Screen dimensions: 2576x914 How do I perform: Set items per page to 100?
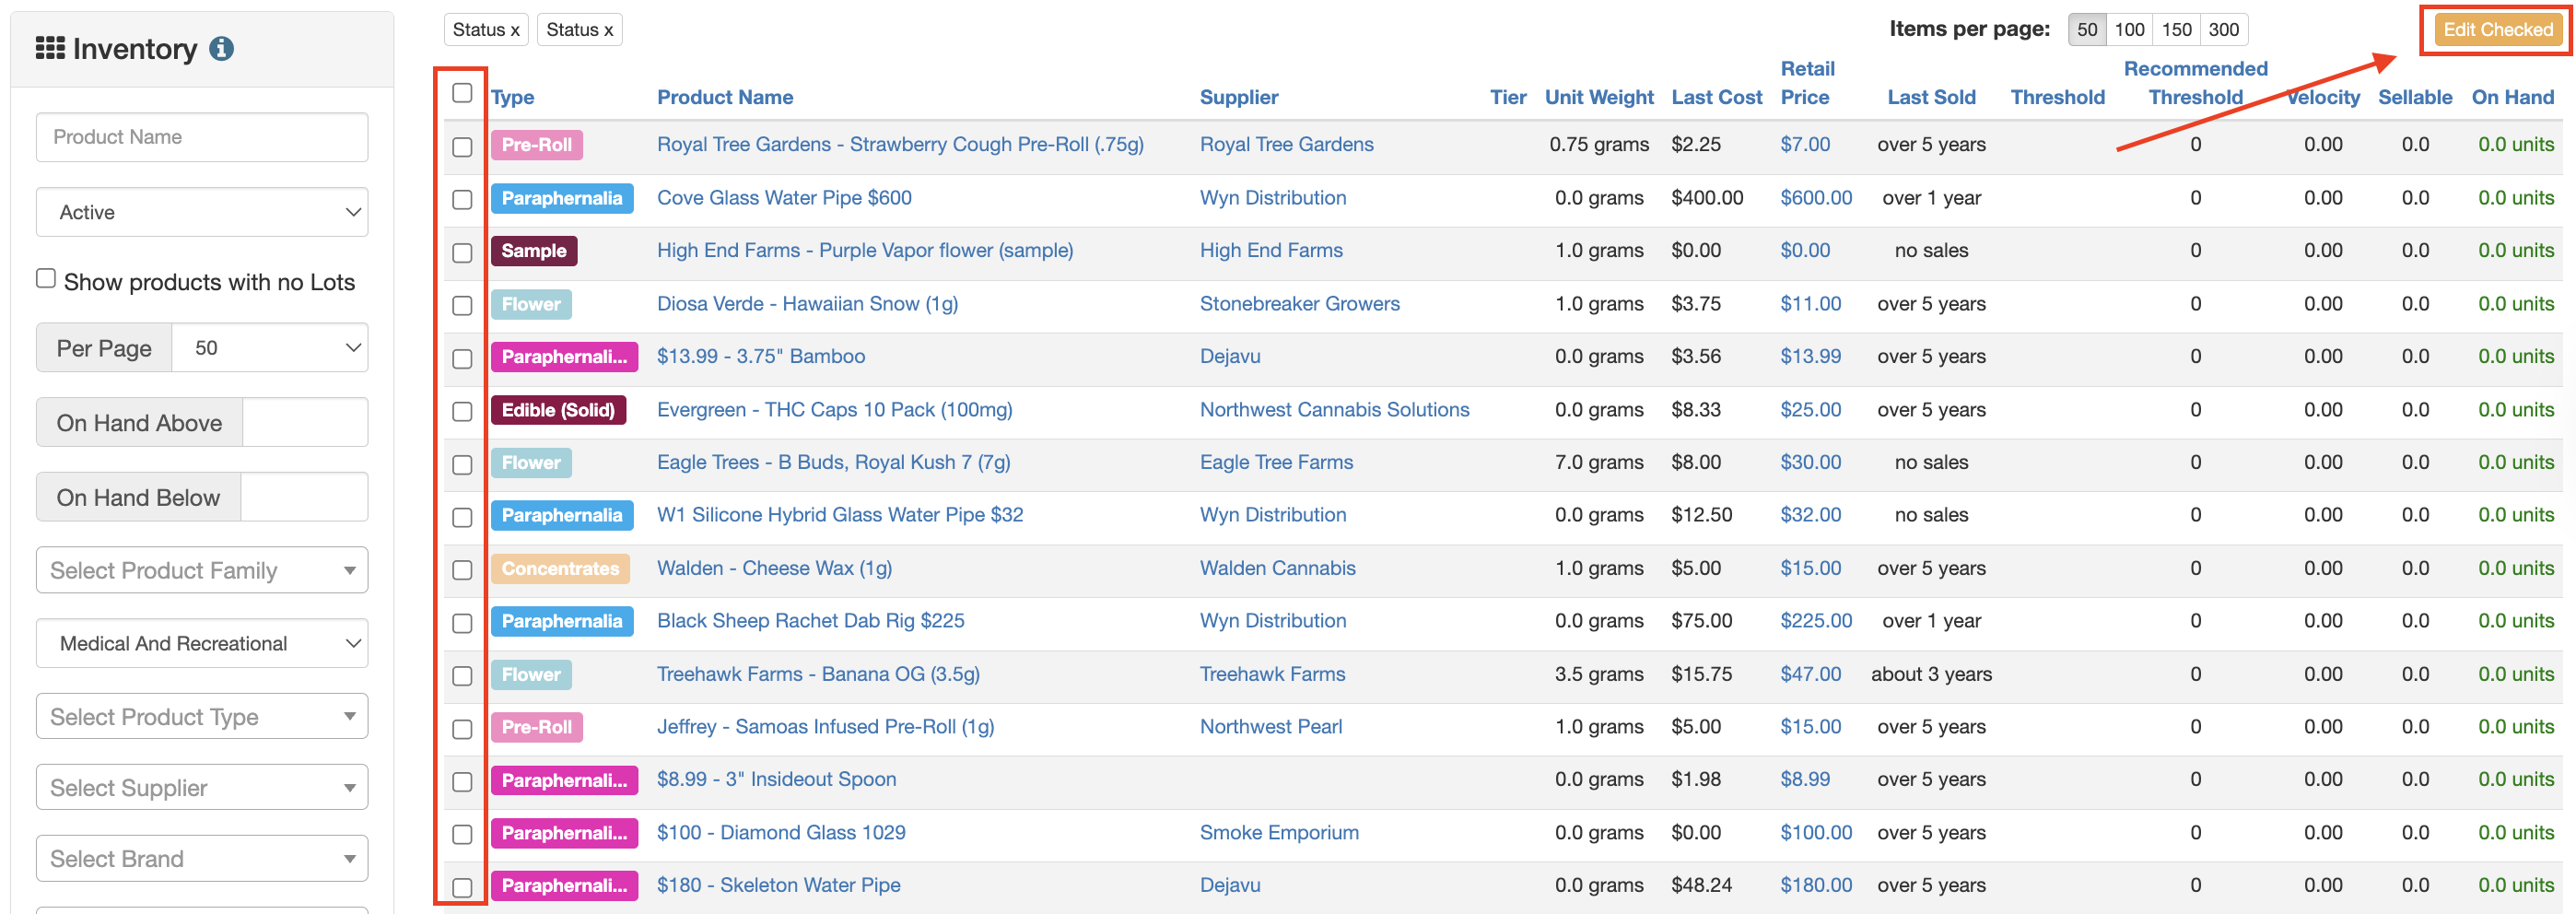point(2129,29)
